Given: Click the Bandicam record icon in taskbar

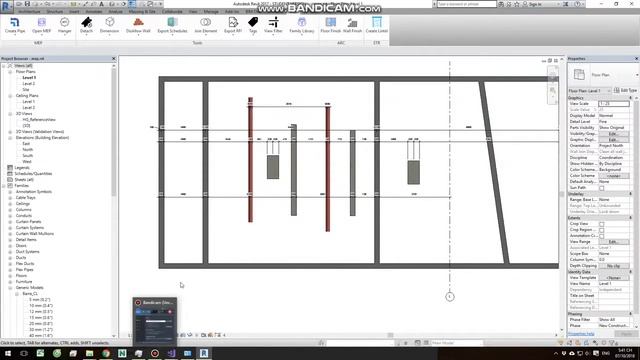Looking at the screenshot, I should 155,353.
